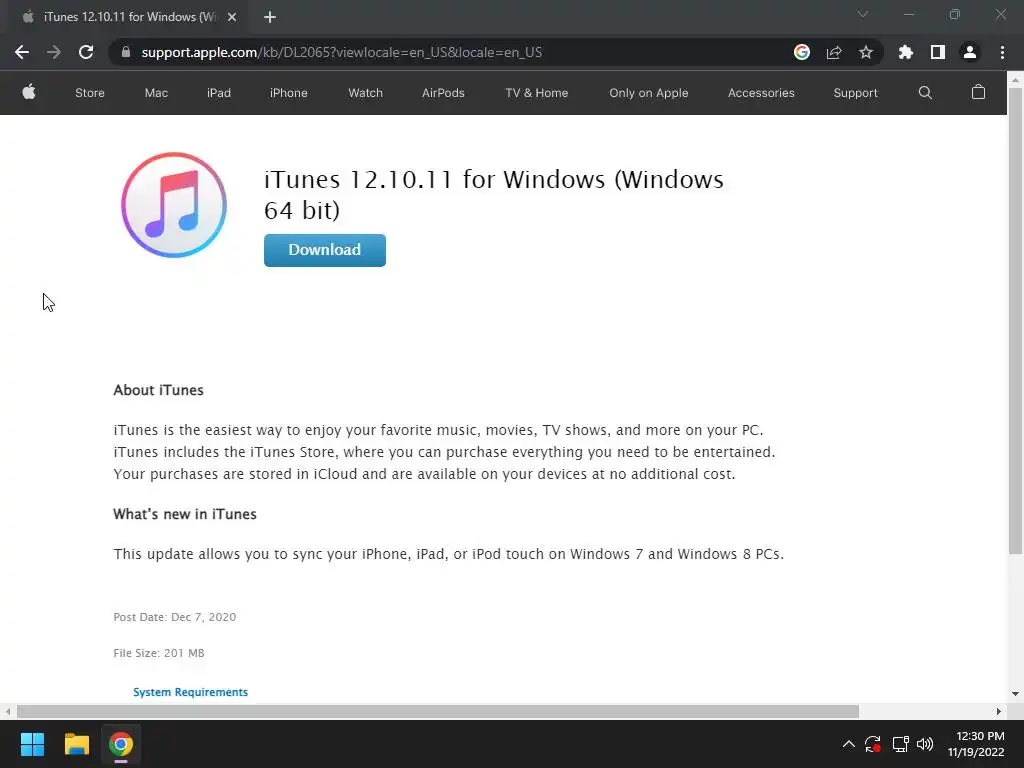Viewport: 1024px width, 768px height.
Task: Open the Mac menu item
Action: point(156,93)
